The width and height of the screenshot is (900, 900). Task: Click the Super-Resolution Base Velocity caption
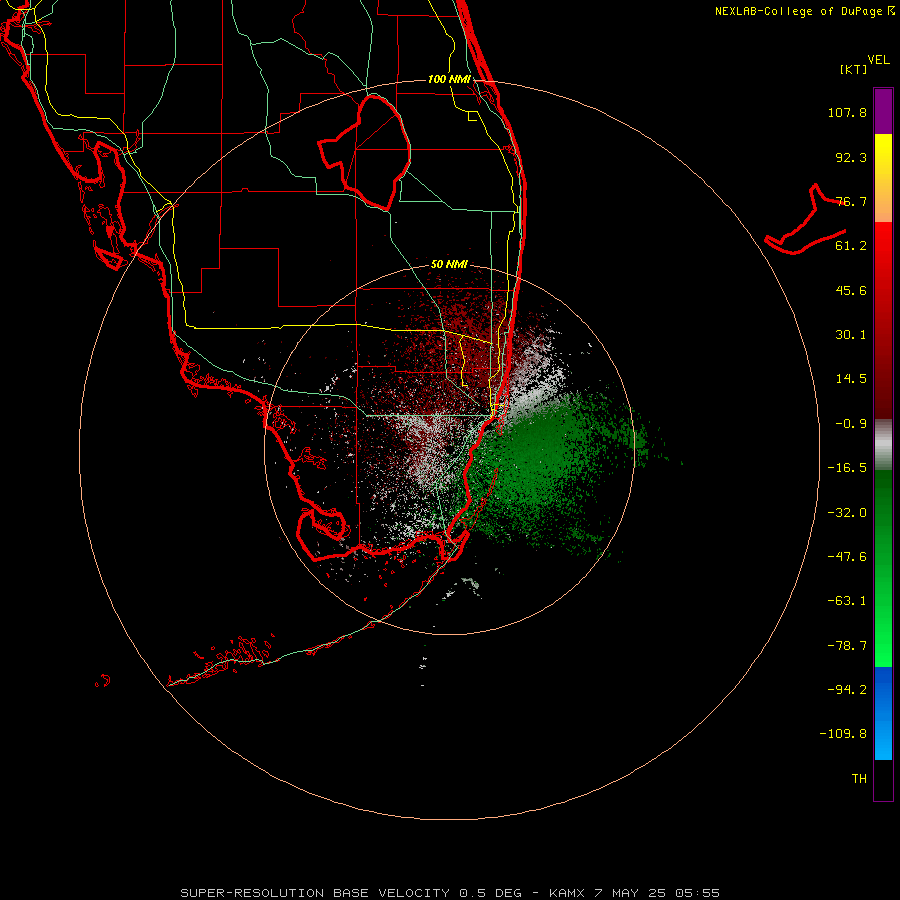(450, 893)
